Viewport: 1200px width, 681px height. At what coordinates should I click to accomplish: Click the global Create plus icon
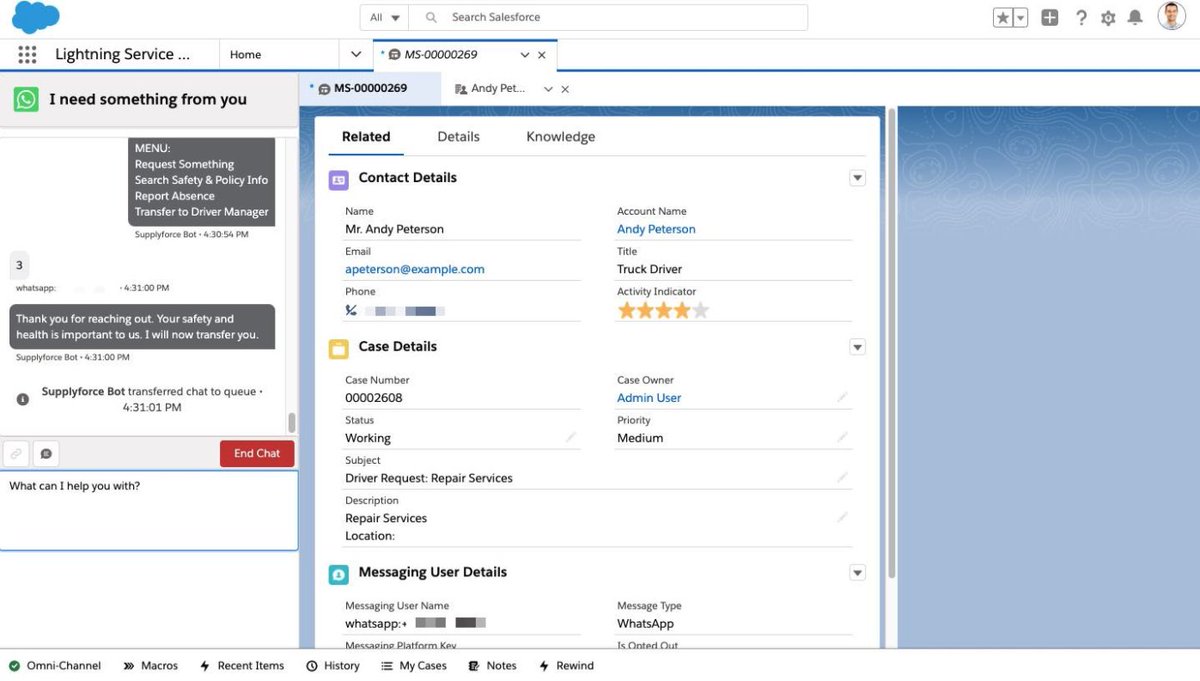[x=1049, y=18]
